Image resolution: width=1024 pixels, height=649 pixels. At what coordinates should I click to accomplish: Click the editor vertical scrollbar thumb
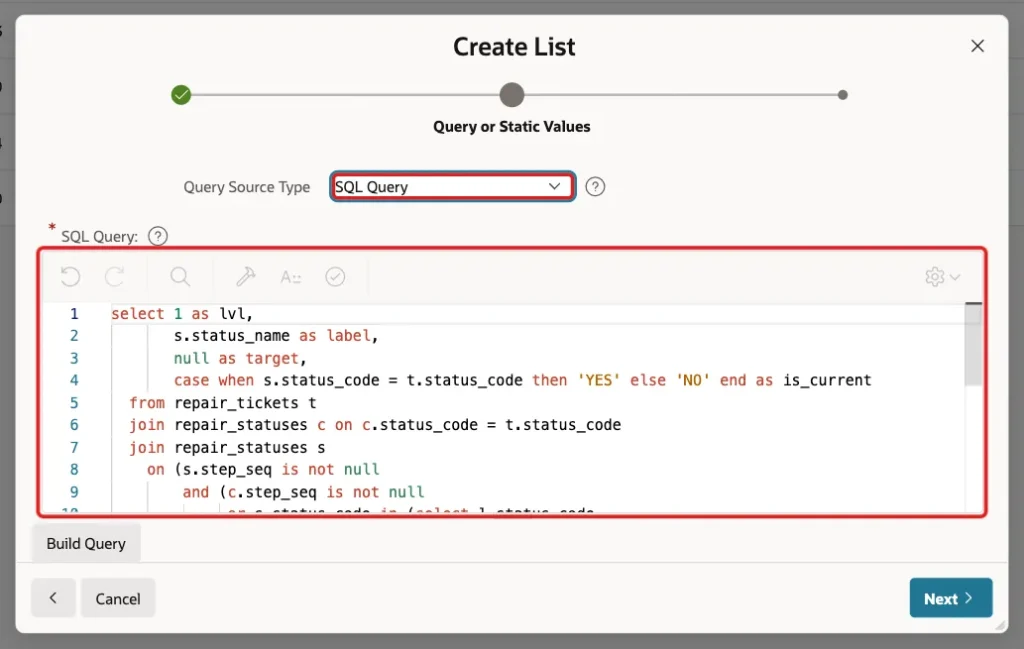tap(973, 344)
